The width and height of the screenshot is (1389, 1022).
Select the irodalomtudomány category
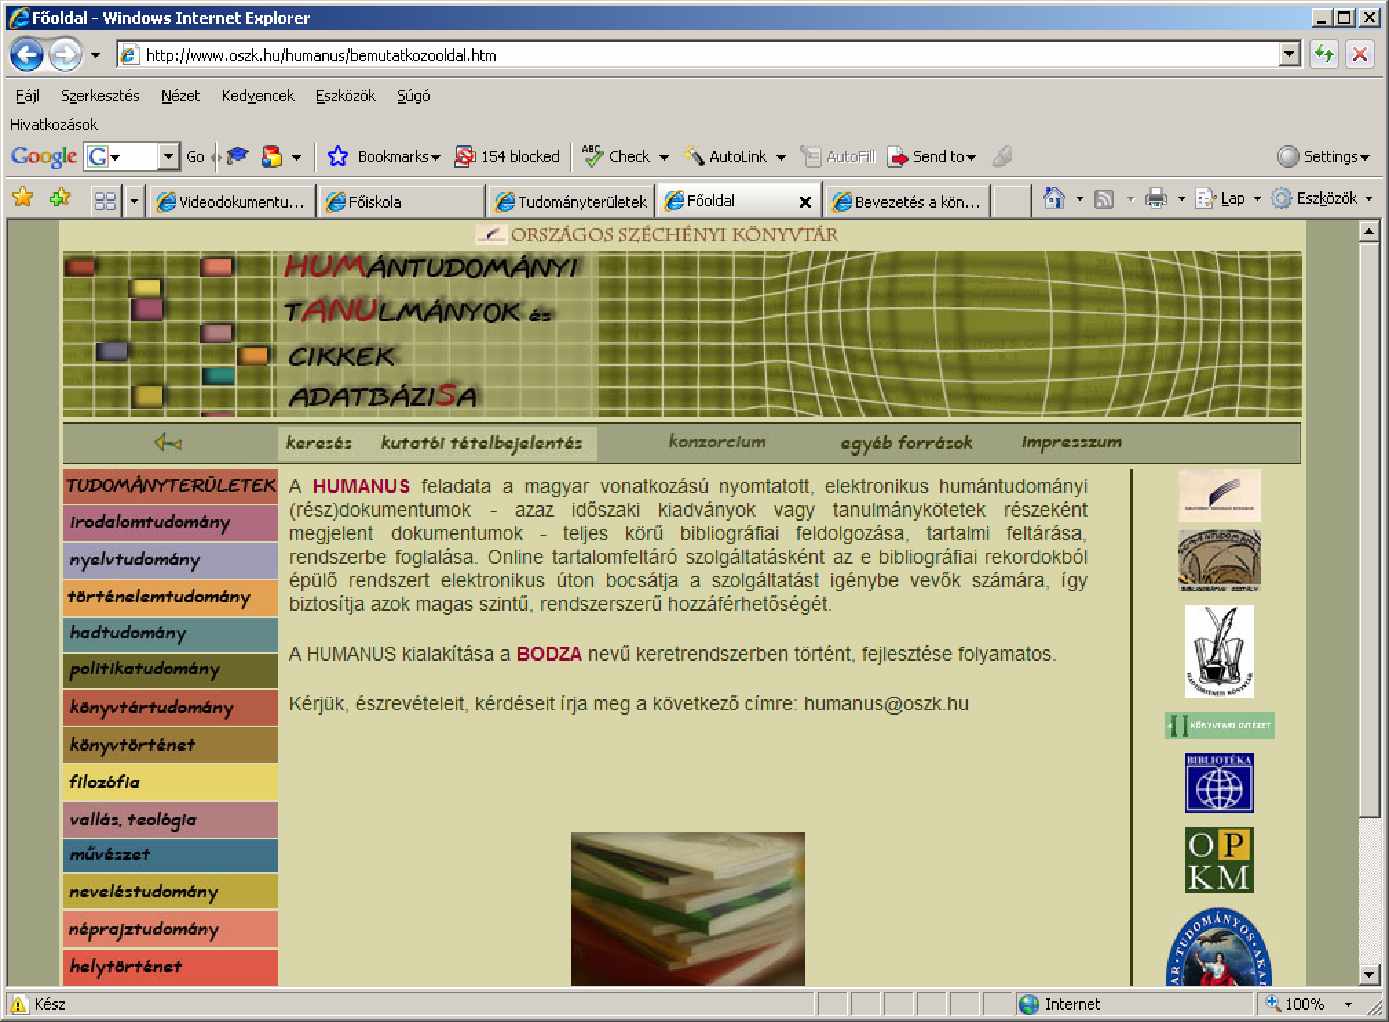point(170,522)
